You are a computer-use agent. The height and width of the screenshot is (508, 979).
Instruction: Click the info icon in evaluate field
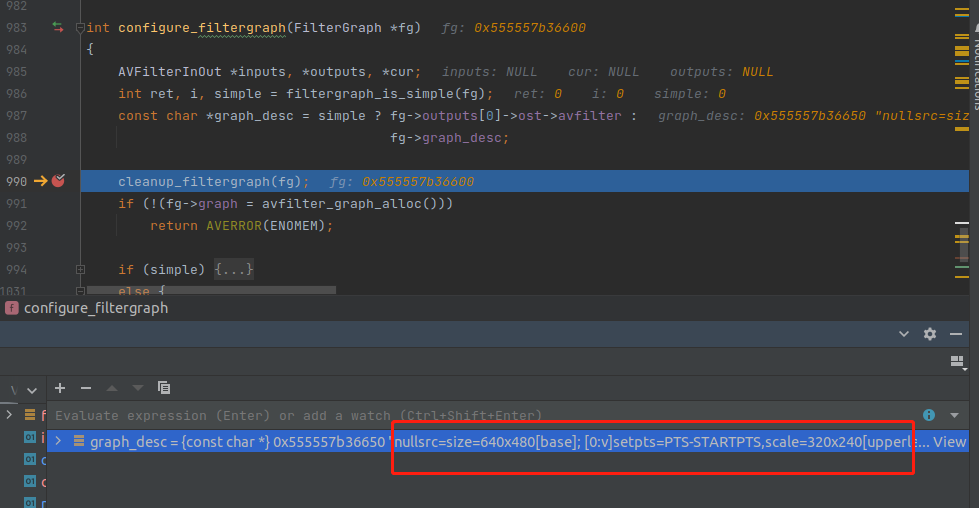point(929,415)
